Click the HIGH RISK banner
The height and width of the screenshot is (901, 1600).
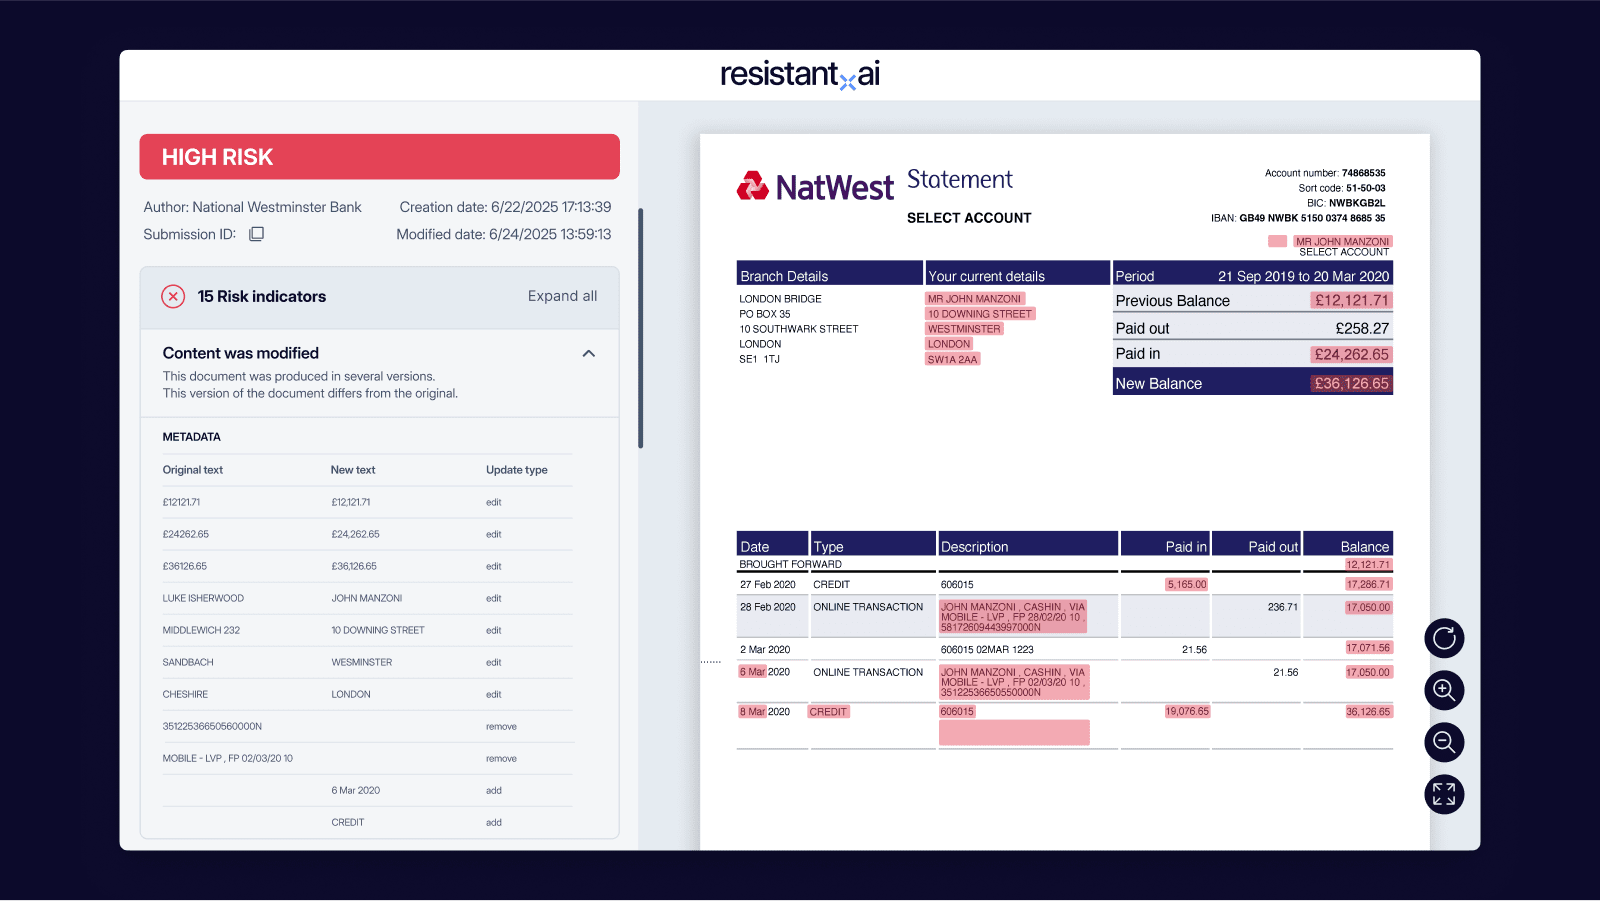pyautogui.click(x=380, y=157)
